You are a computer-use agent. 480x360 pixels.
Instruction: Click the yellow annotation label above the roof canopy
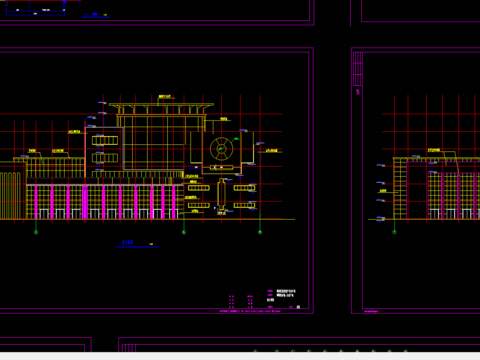coord(165,97)
